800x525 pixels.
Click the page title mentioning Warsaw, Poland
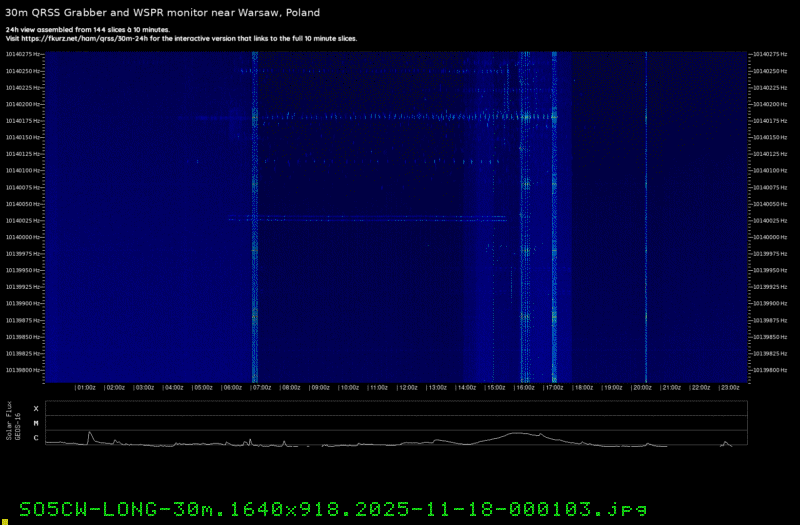(x=164, y=12)
